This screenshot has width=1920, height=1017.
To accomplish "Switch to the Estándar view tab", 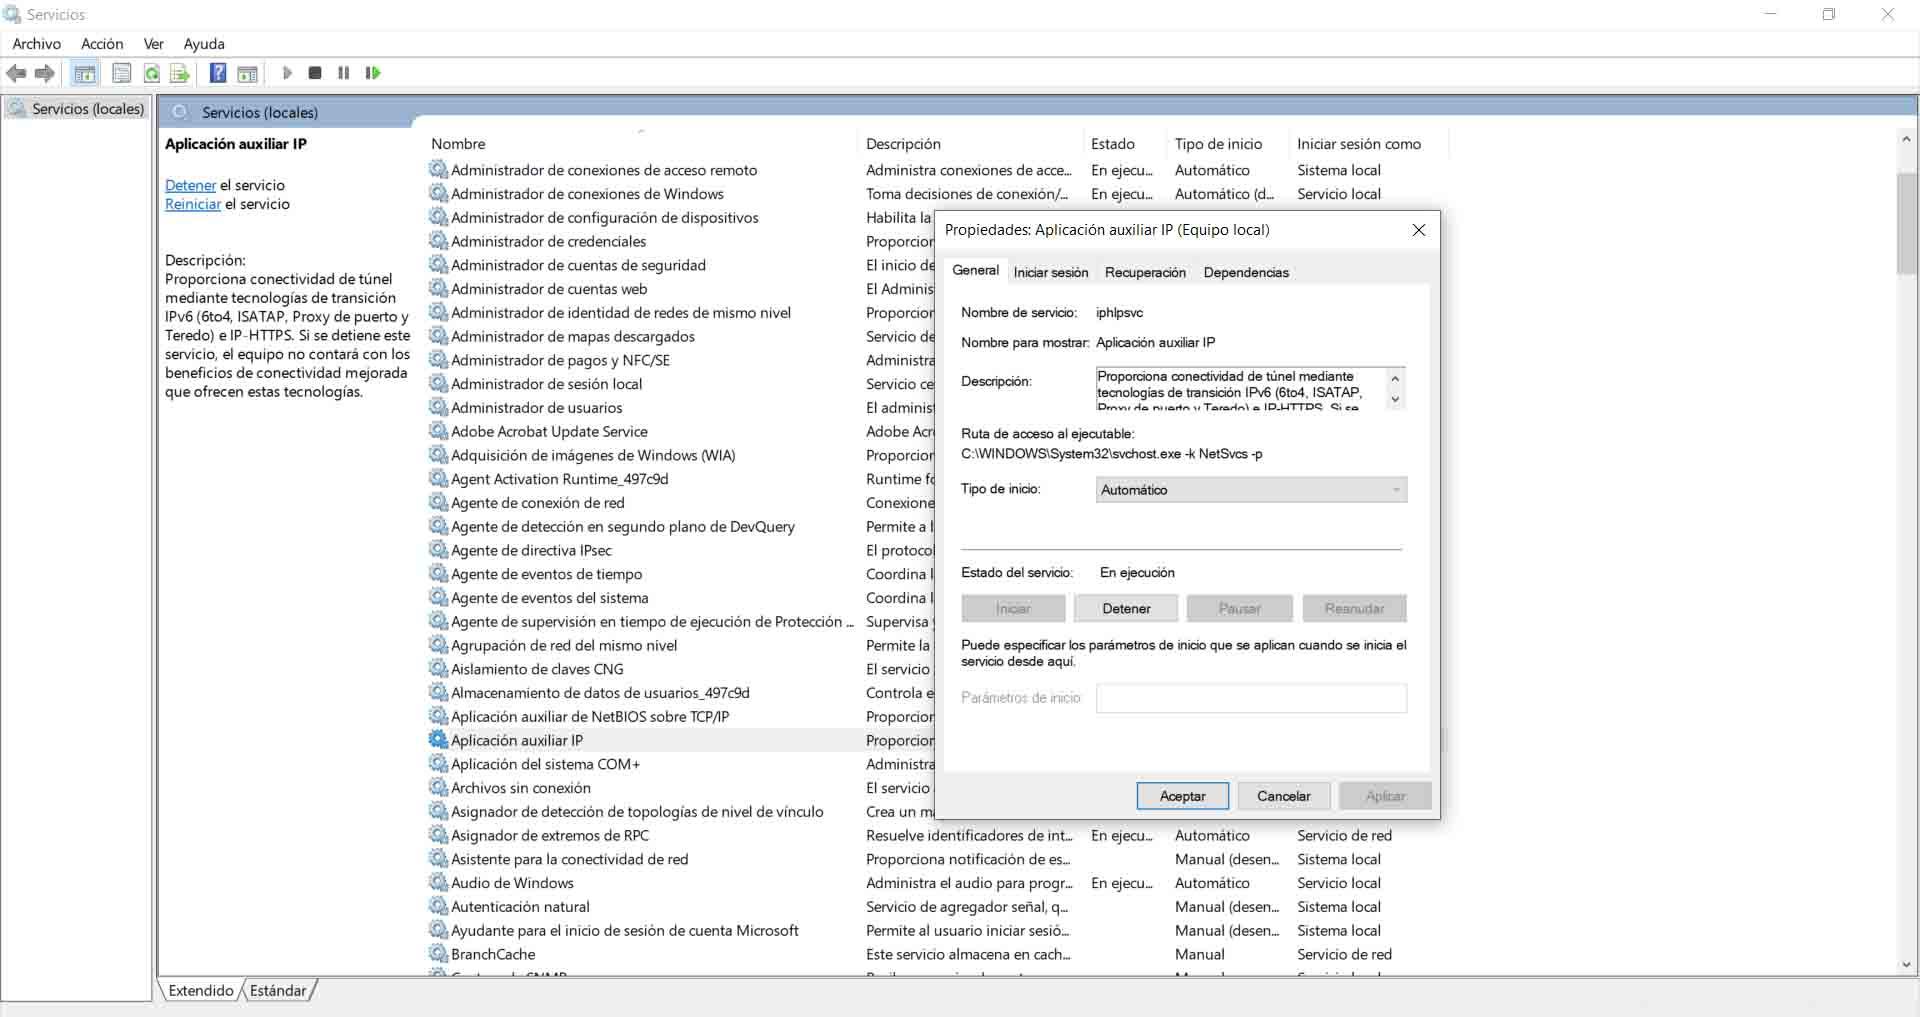I will pyautogui.click(x=278, y=991).
